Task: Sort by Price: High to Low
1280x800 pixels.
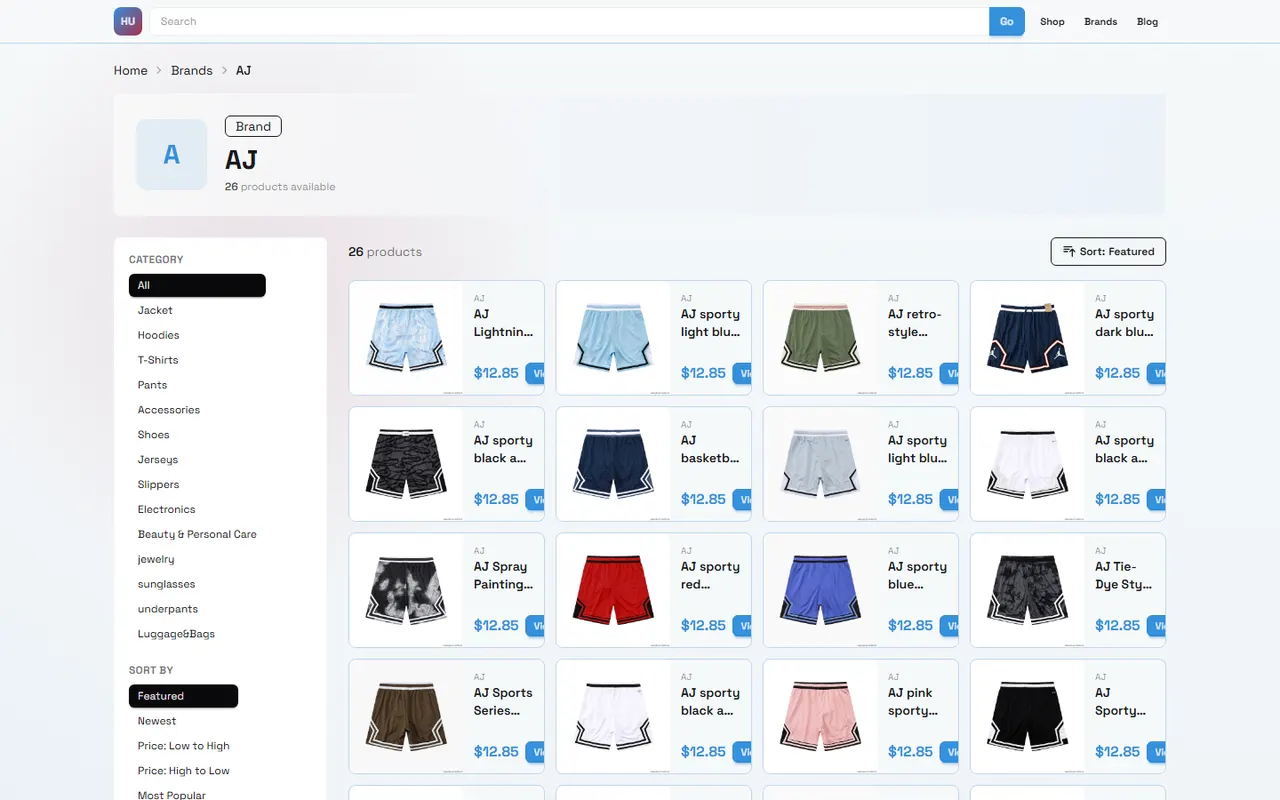Action: [x=184, y=771]
